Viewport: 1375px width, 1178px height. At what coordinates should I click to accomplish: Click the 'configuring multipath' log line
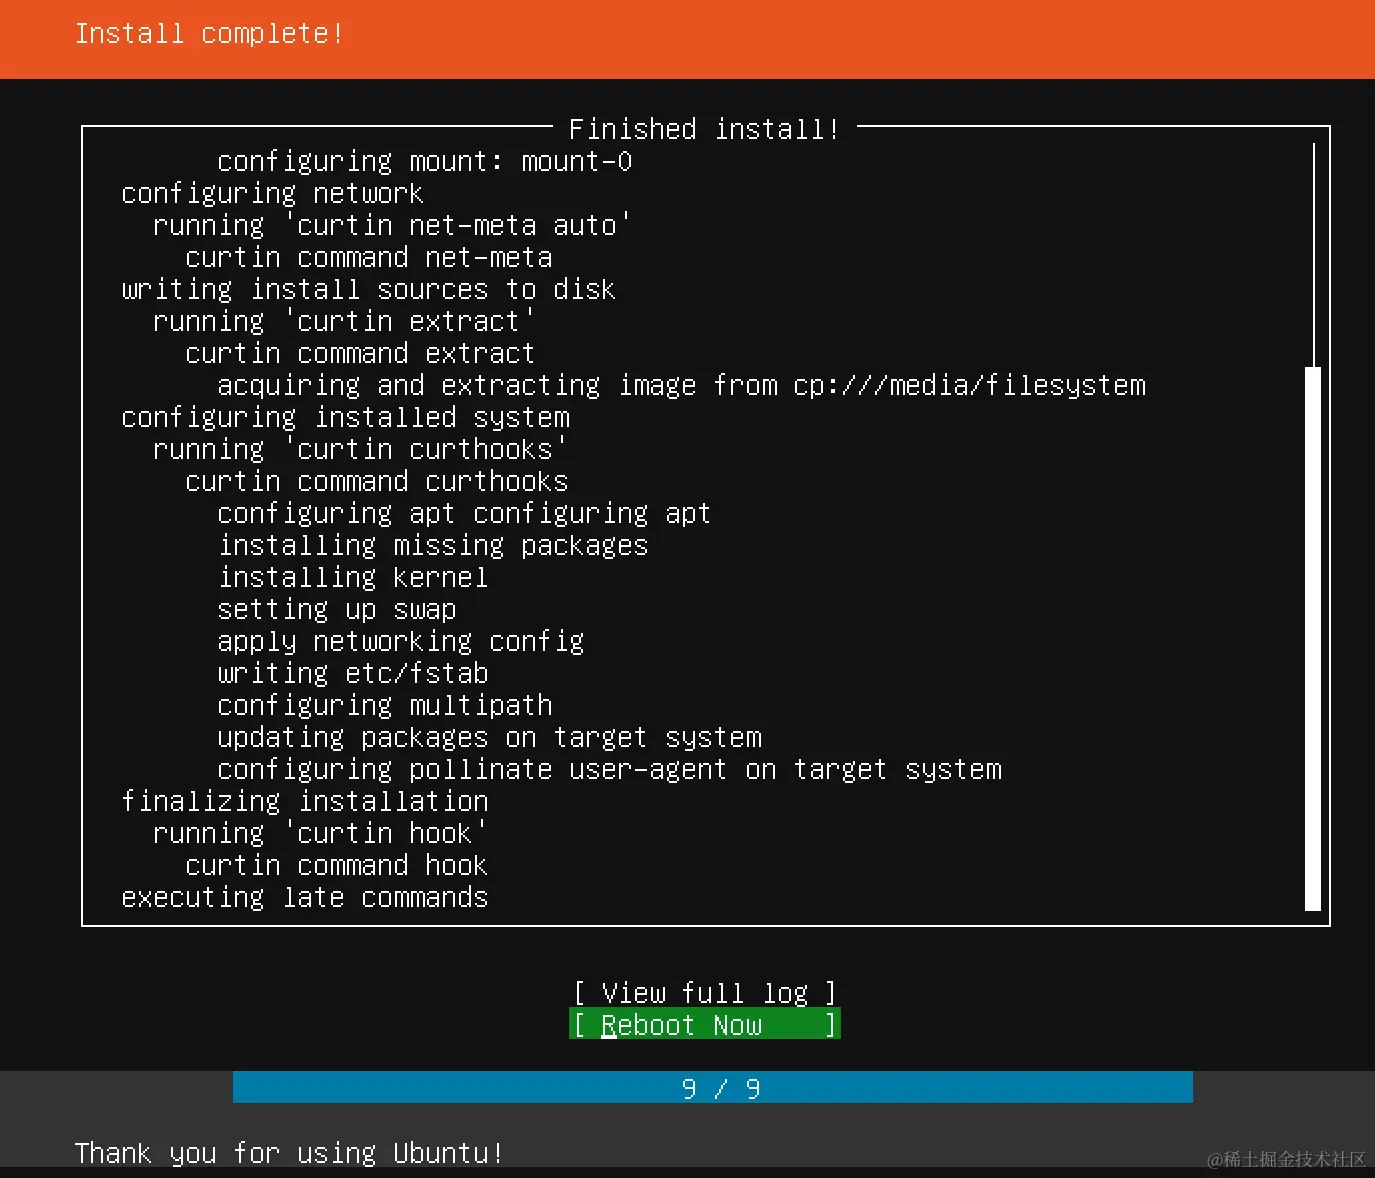point(385,705)
